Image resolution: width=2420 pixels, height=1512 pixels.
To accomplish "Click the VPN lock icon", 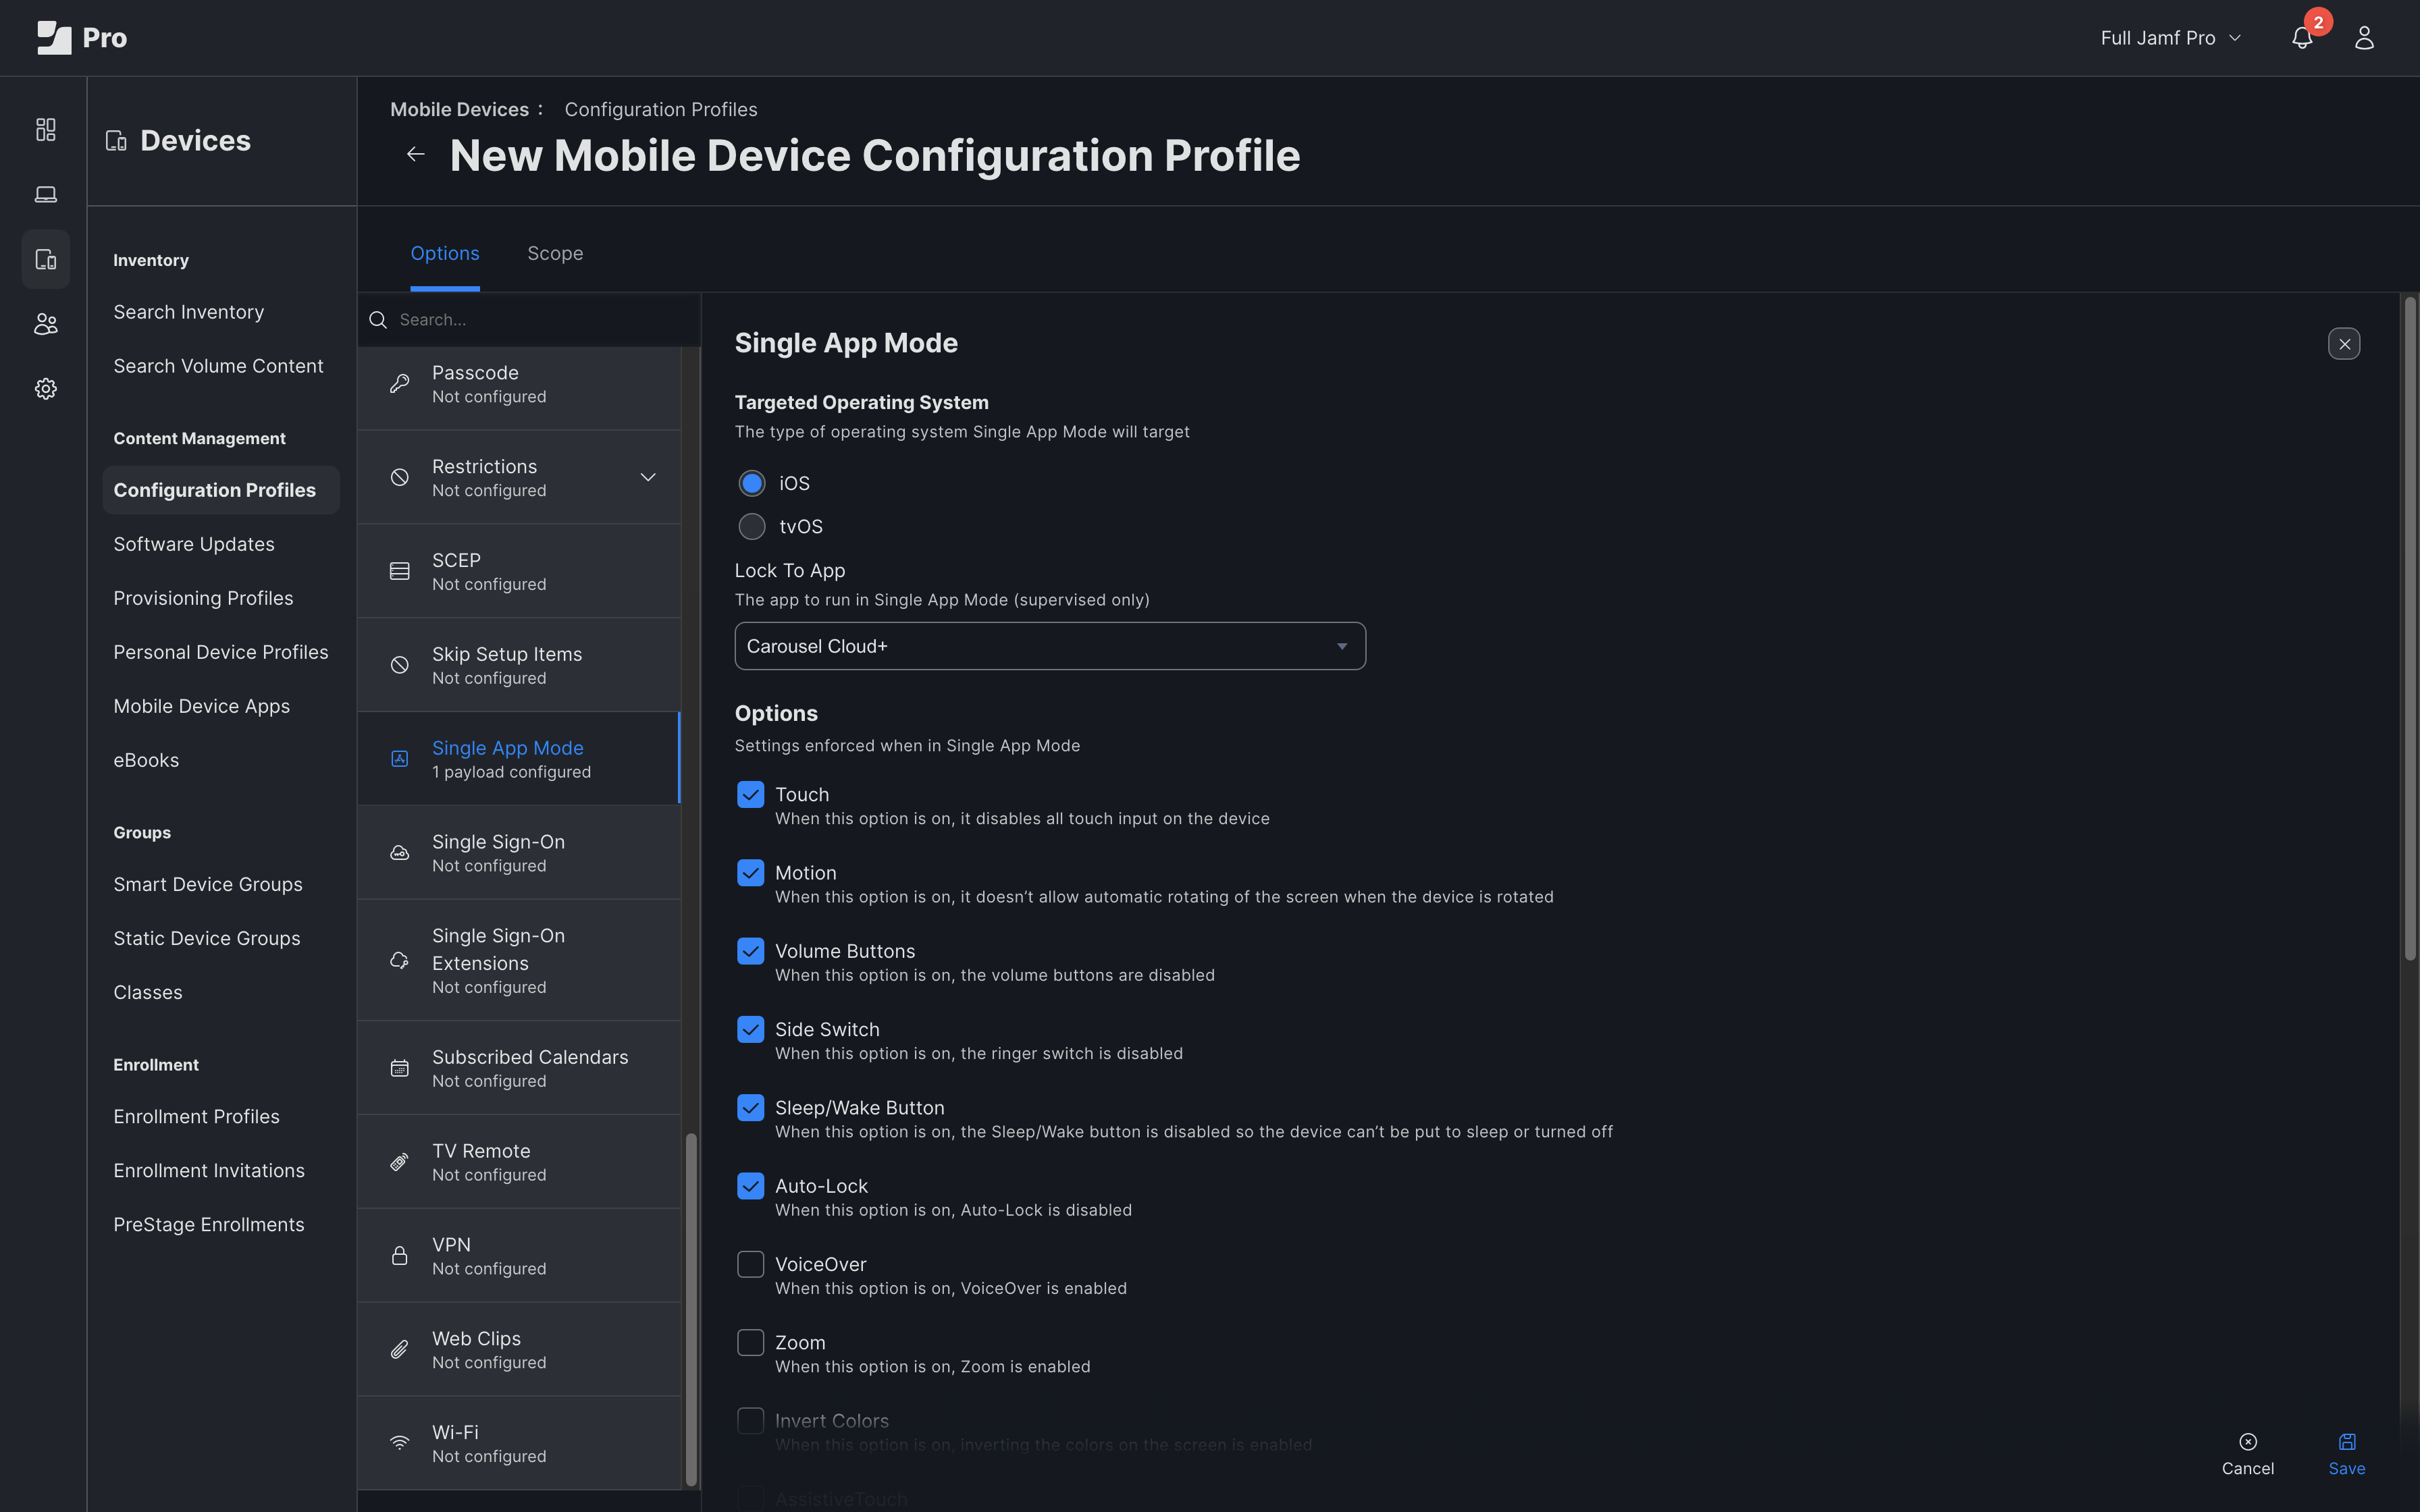I will 399,1256.
